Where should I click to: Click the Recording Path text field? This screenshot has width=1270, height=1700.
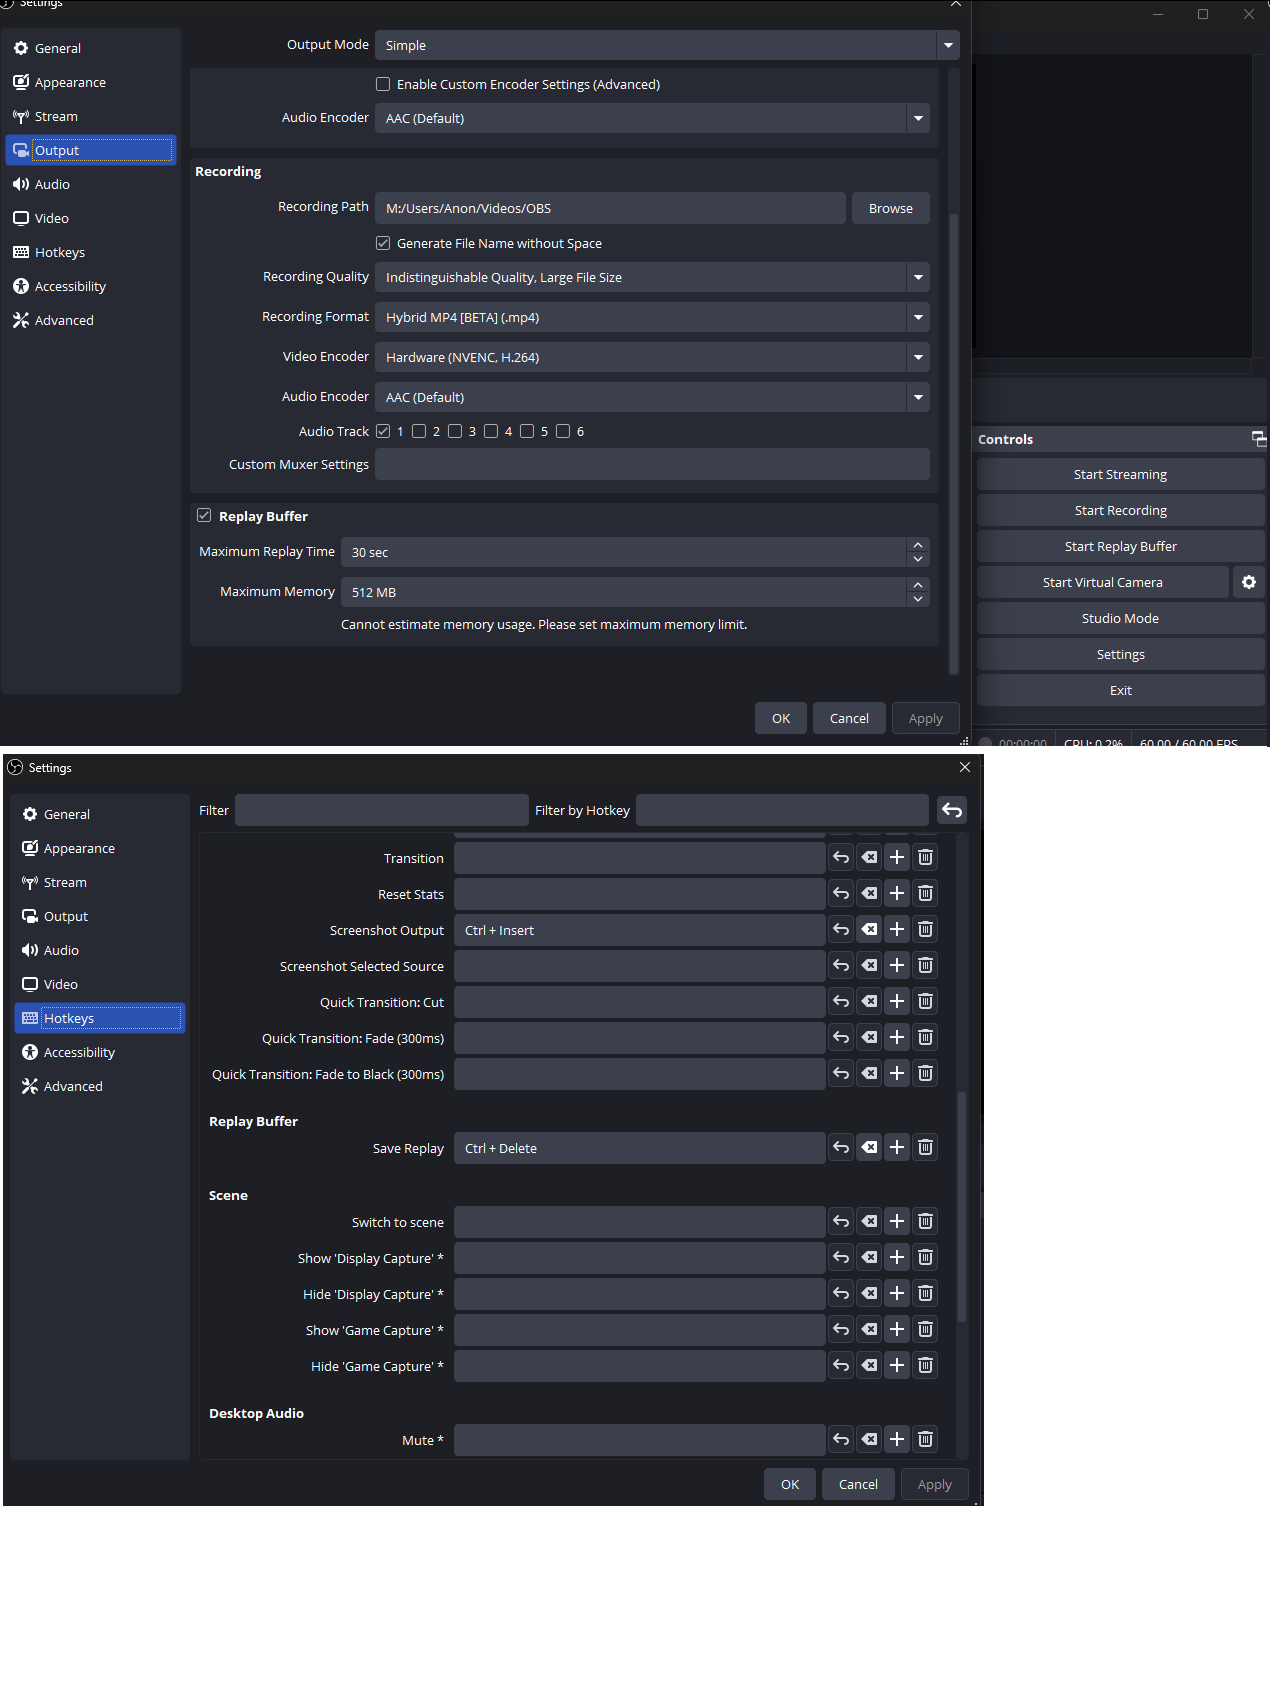click(x=610, y=208)
